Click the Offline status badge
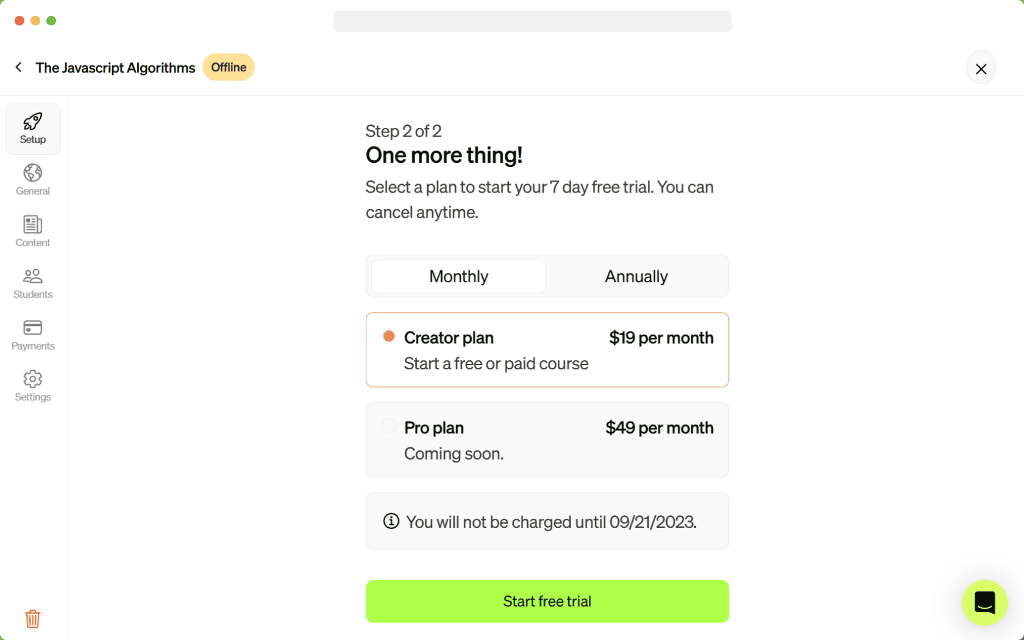This screenshot has height=640, width=1024. 228,67
